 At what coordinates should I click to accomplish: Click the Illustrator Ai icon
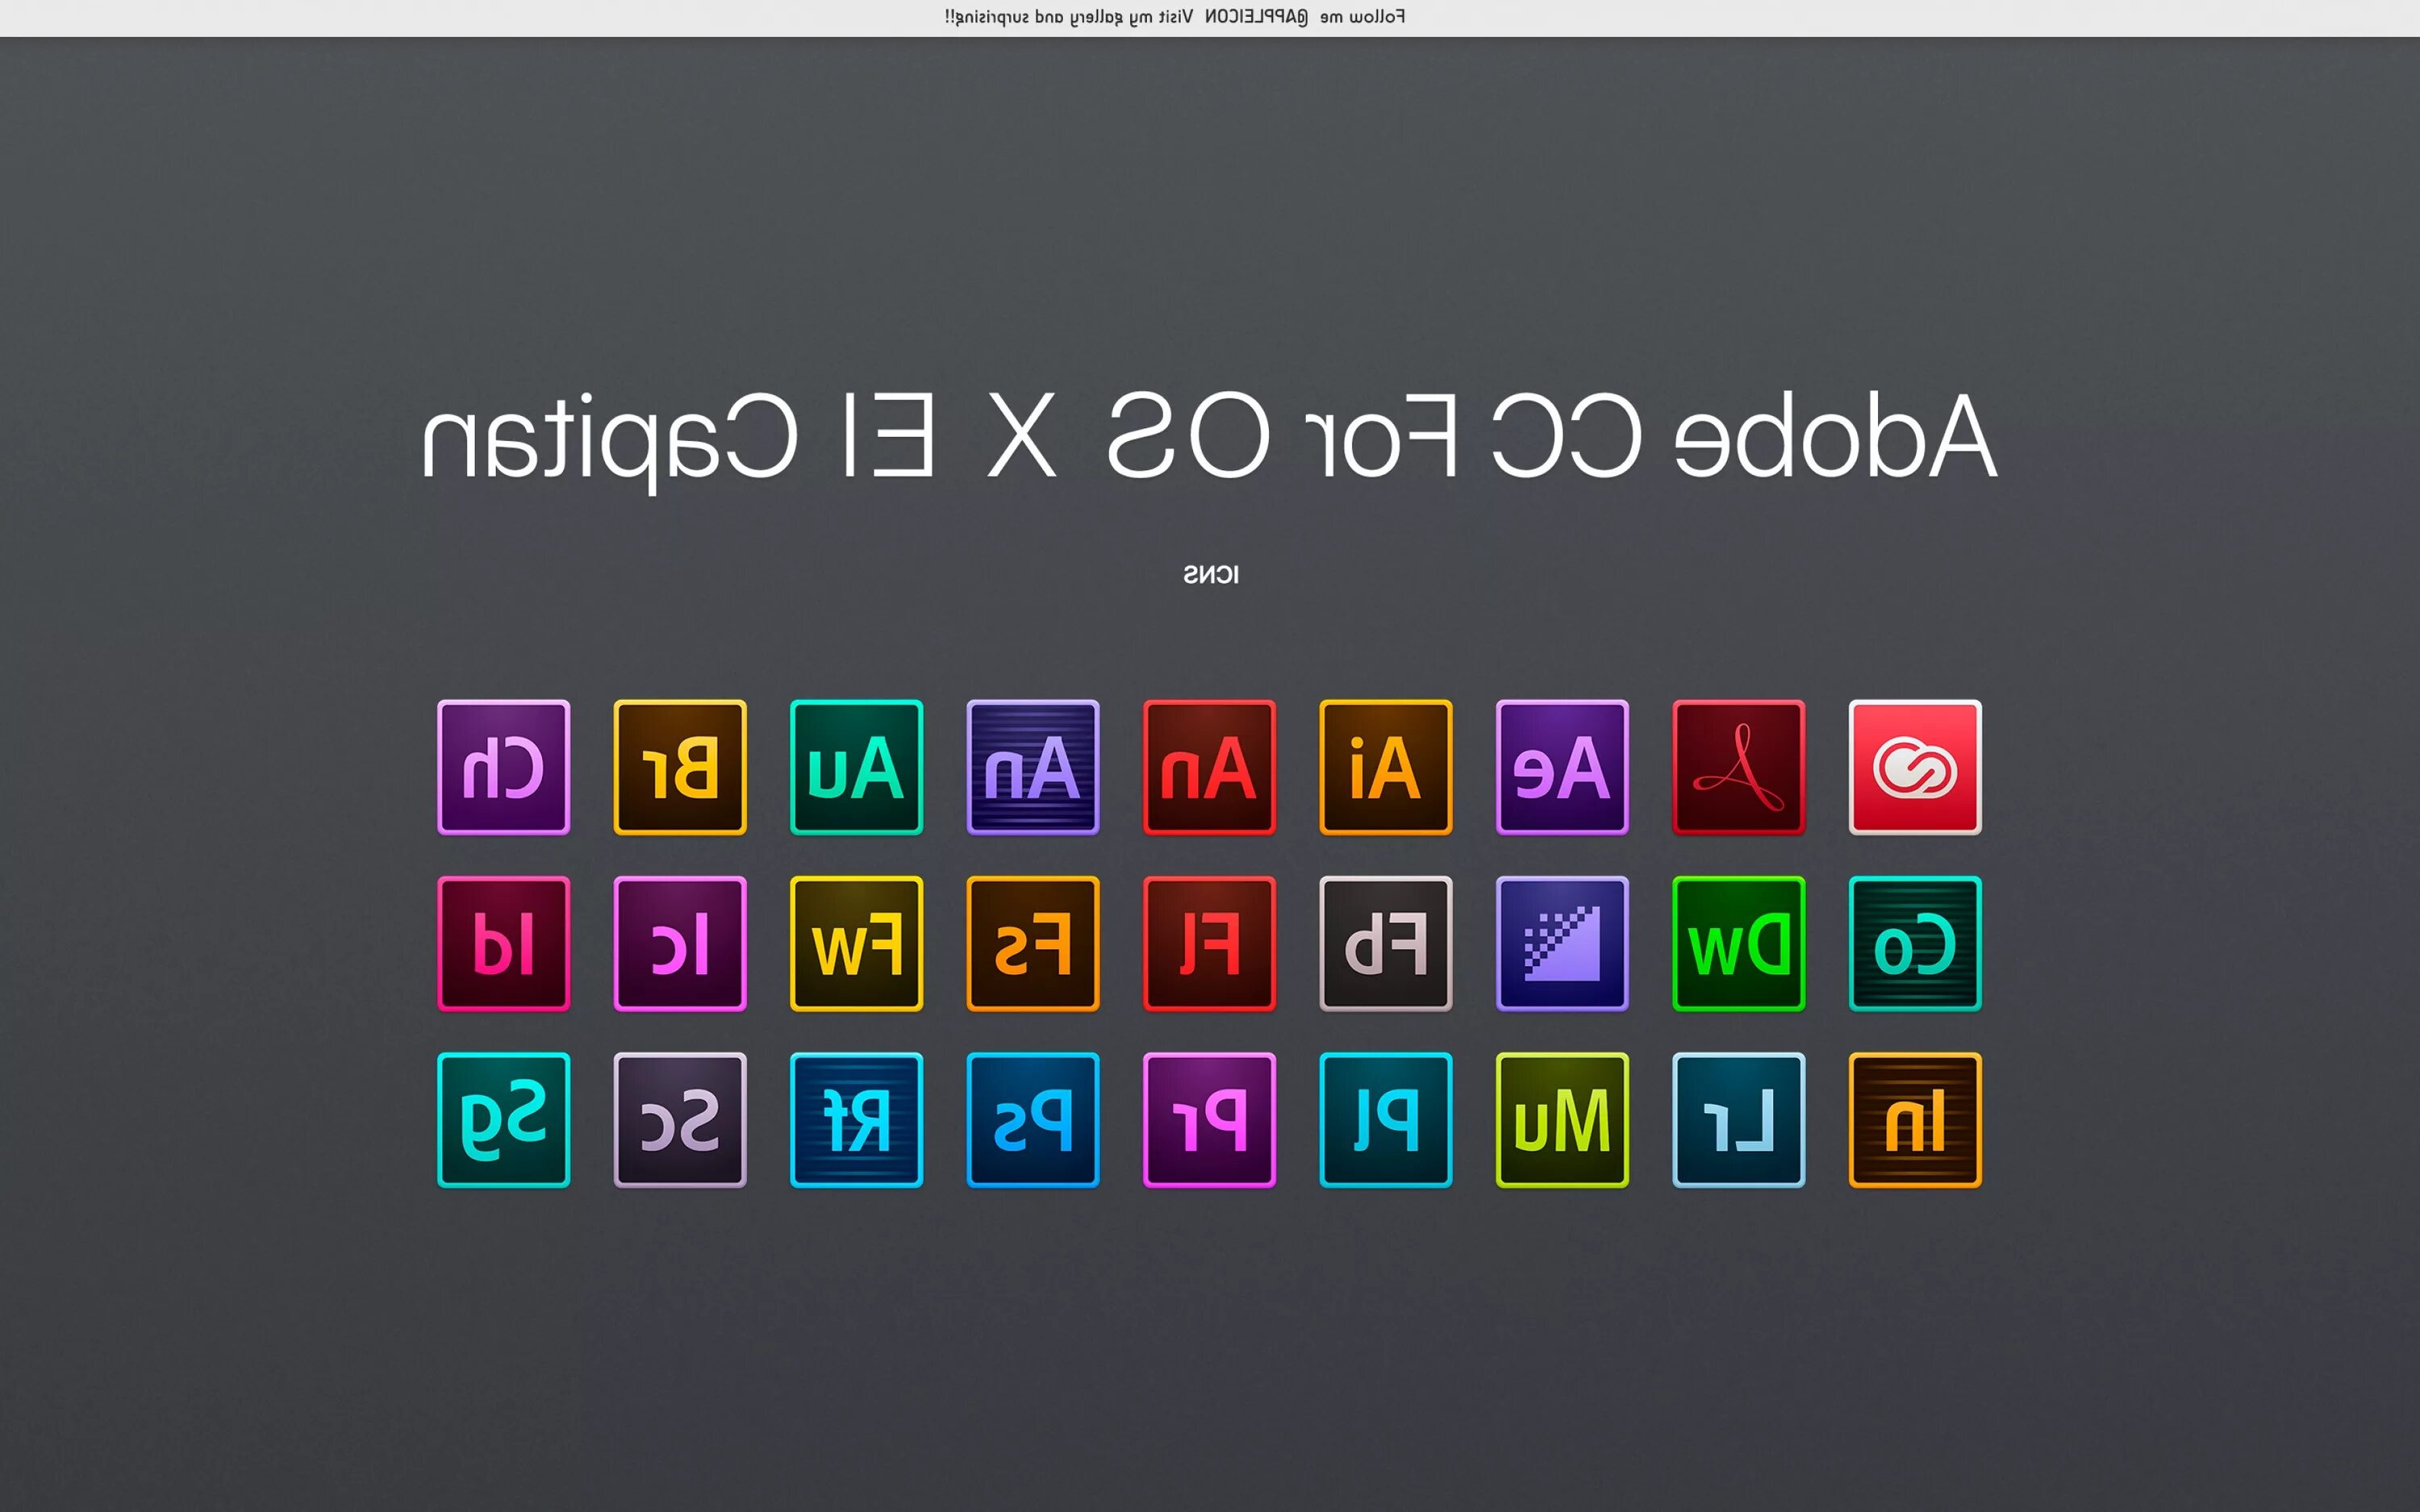click(1385, 767)
